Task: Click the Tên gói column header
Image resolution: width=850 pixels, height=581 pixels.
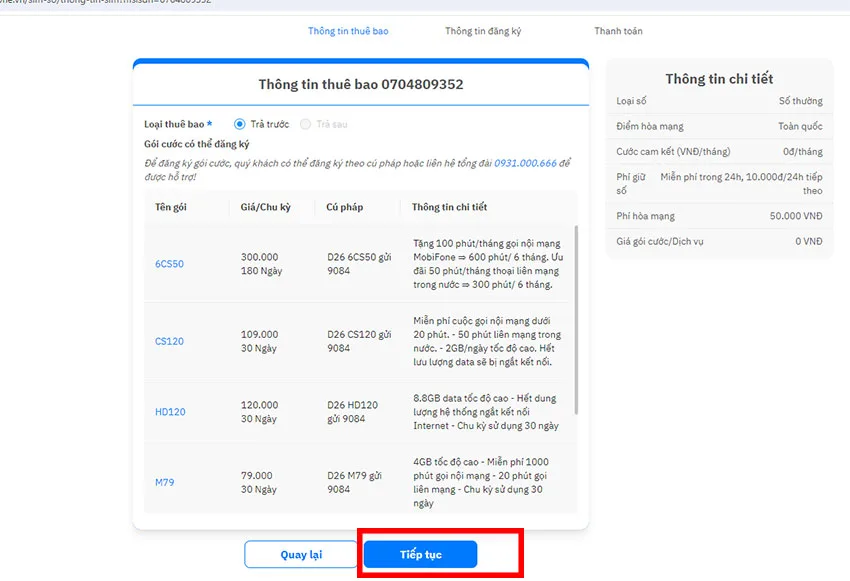Action: (x=171, y=207)
